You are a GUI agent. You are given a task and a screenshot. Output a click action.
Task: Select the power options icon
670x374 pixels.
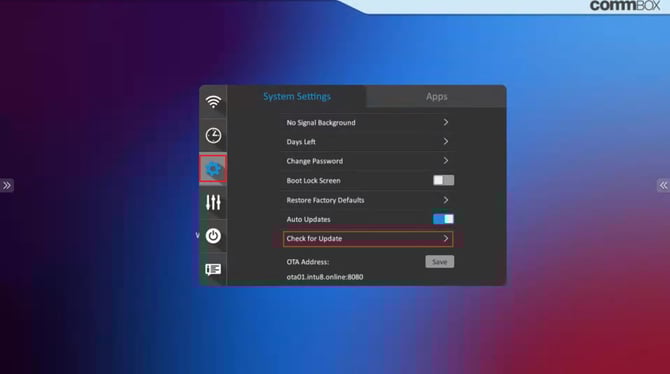pos(213,236)
